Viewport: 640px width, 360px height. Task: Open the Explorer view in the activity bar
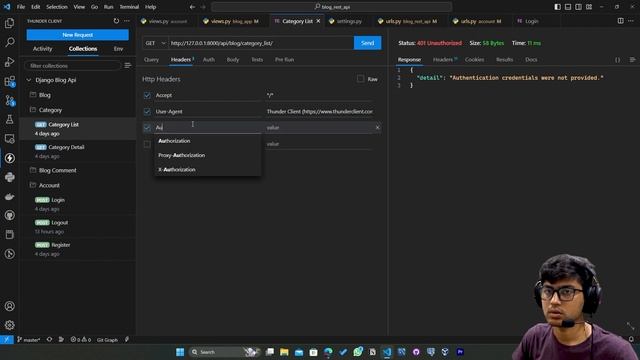point(9,23)
